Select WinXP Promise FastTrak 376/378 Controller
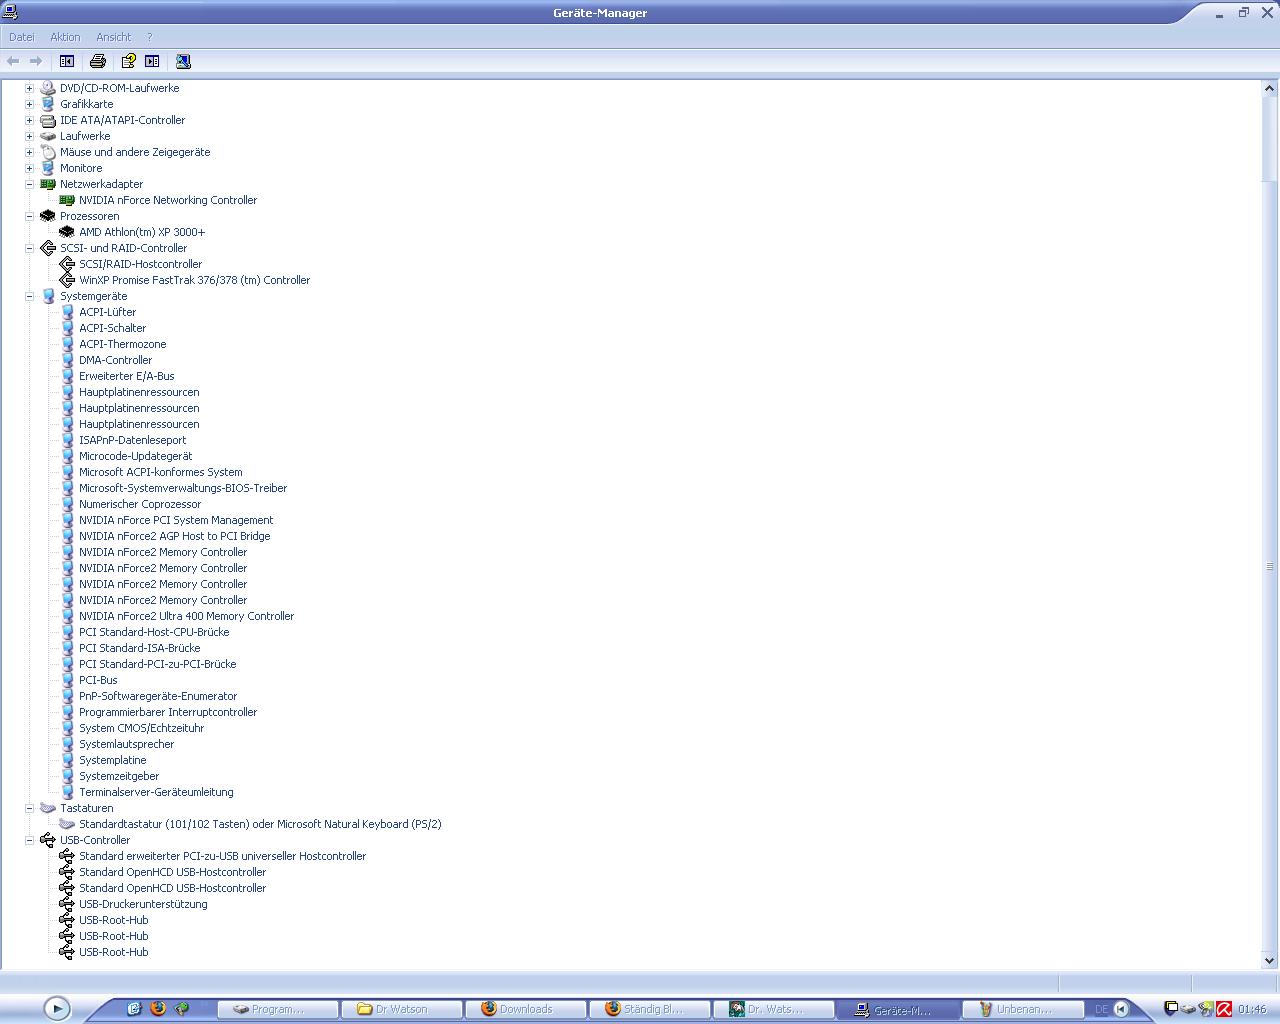Viewport: 1280px width, 1024px height. (x=194, y=280)
